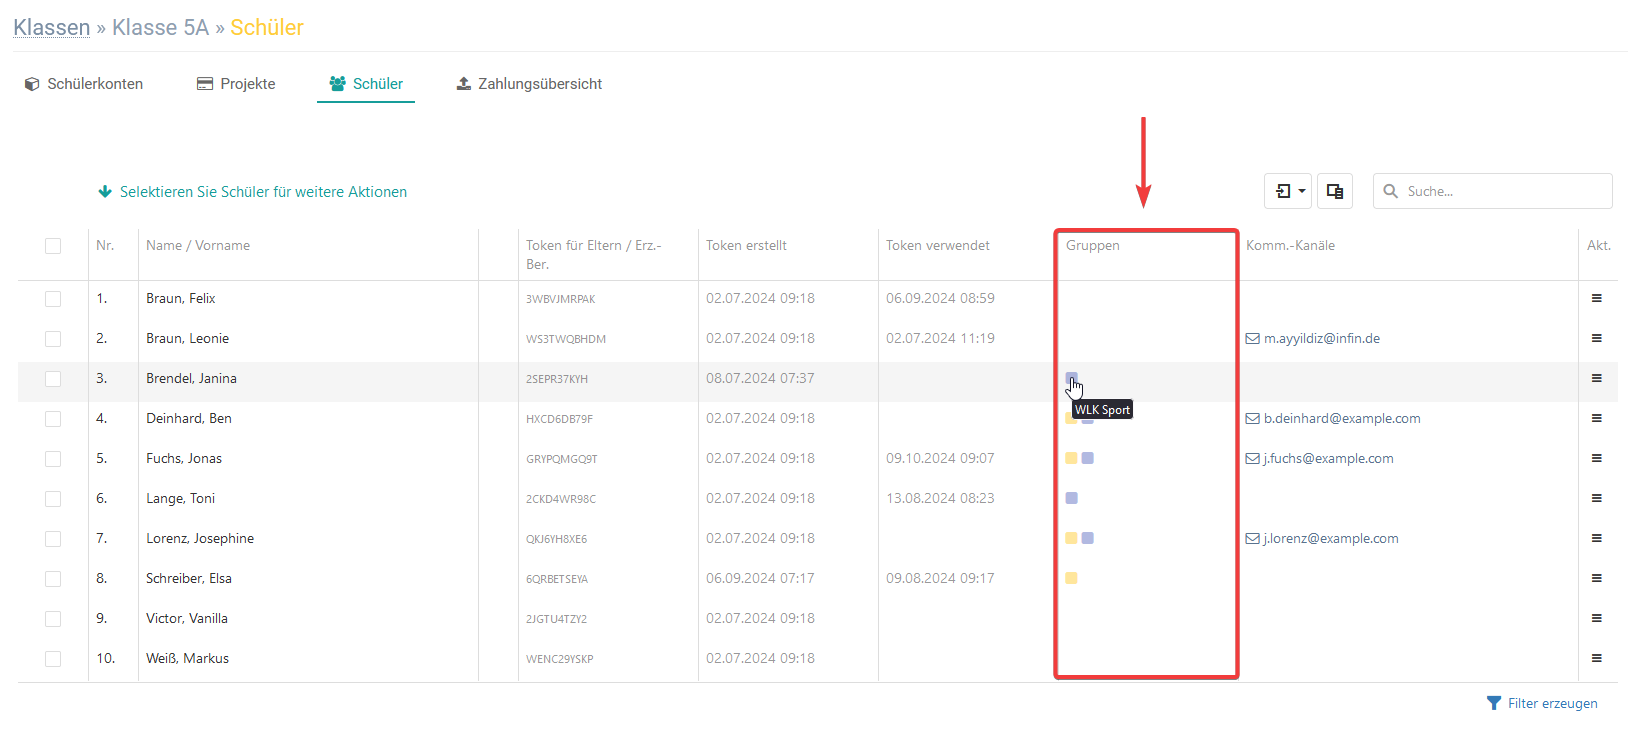Click the yellow group swatch for Schreiber, Elsa

(x=1071, y=578)
